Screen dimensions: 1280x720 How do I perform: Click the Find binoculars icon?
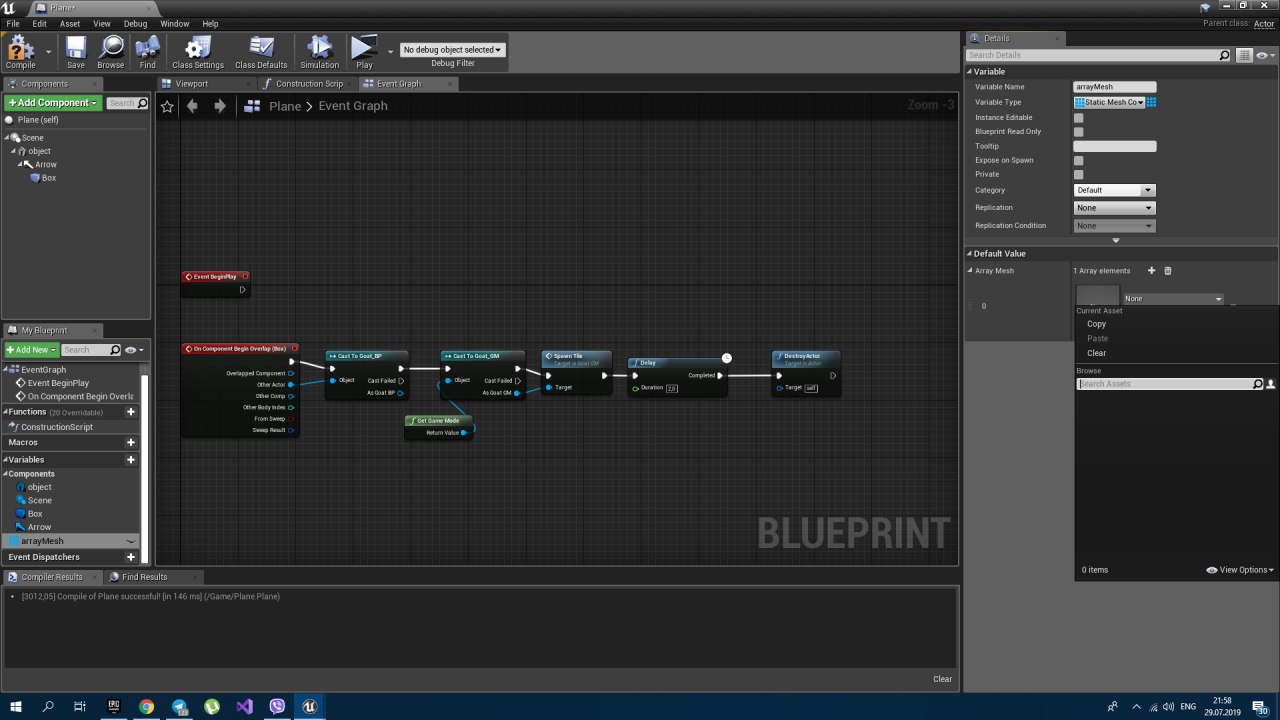pyautogui.click(x=147, y=51)
